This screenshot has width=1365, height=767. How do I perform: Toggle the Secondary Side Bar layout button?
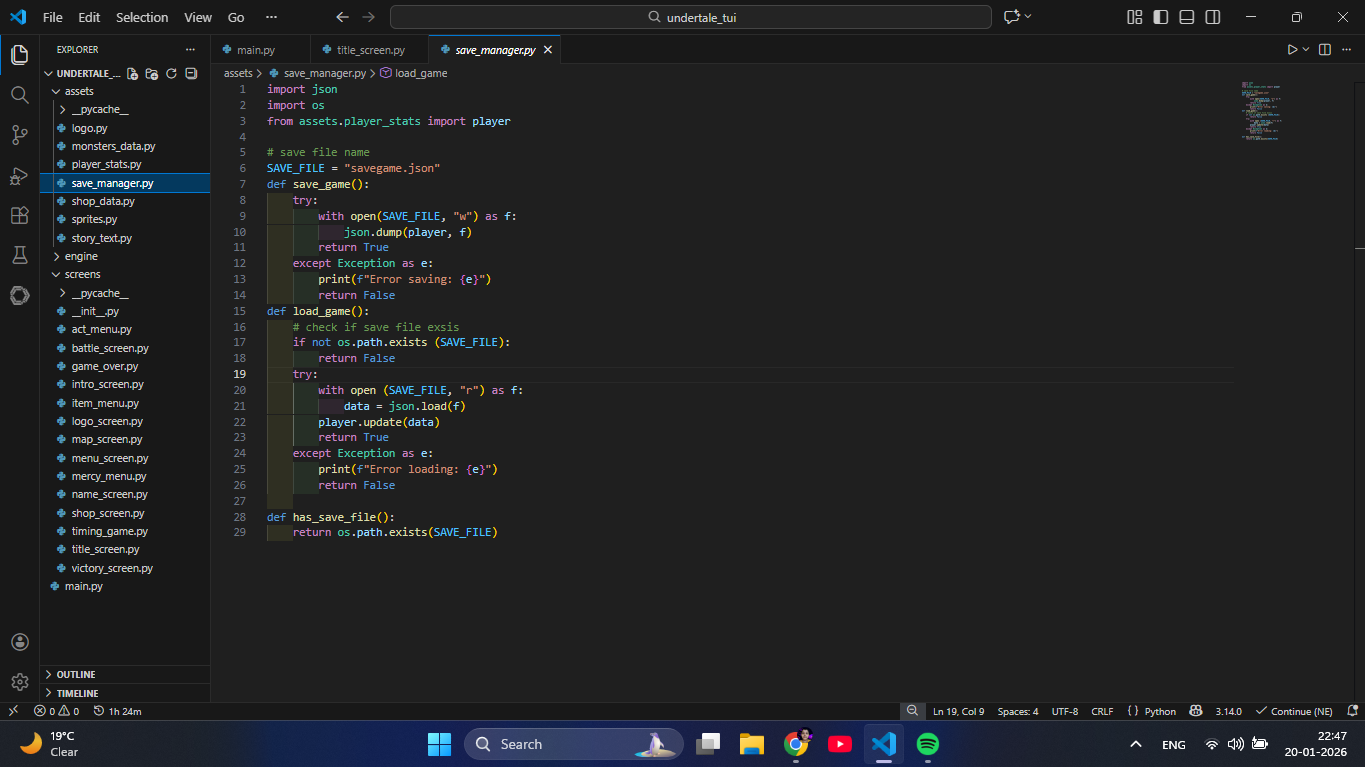1212,17
